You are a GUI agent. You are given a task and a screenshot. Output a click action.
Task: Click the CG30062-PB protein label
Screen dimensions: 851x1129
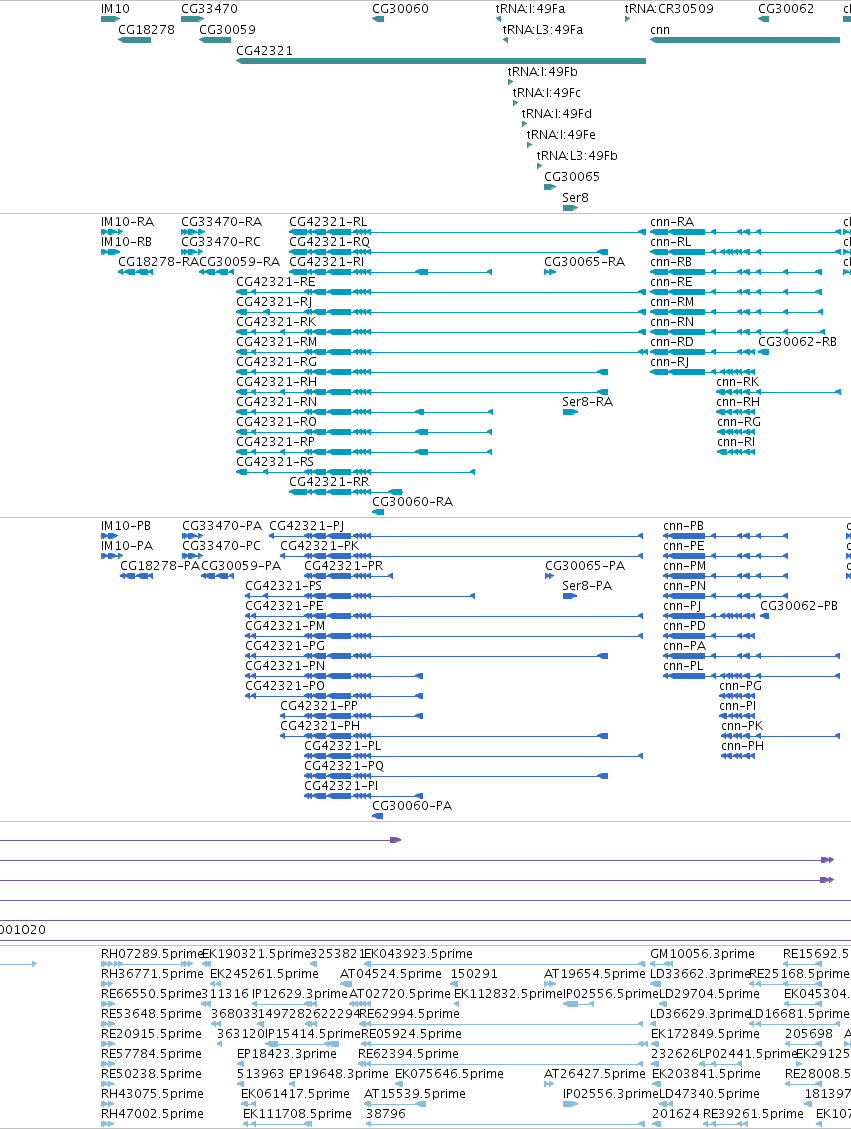799,606
